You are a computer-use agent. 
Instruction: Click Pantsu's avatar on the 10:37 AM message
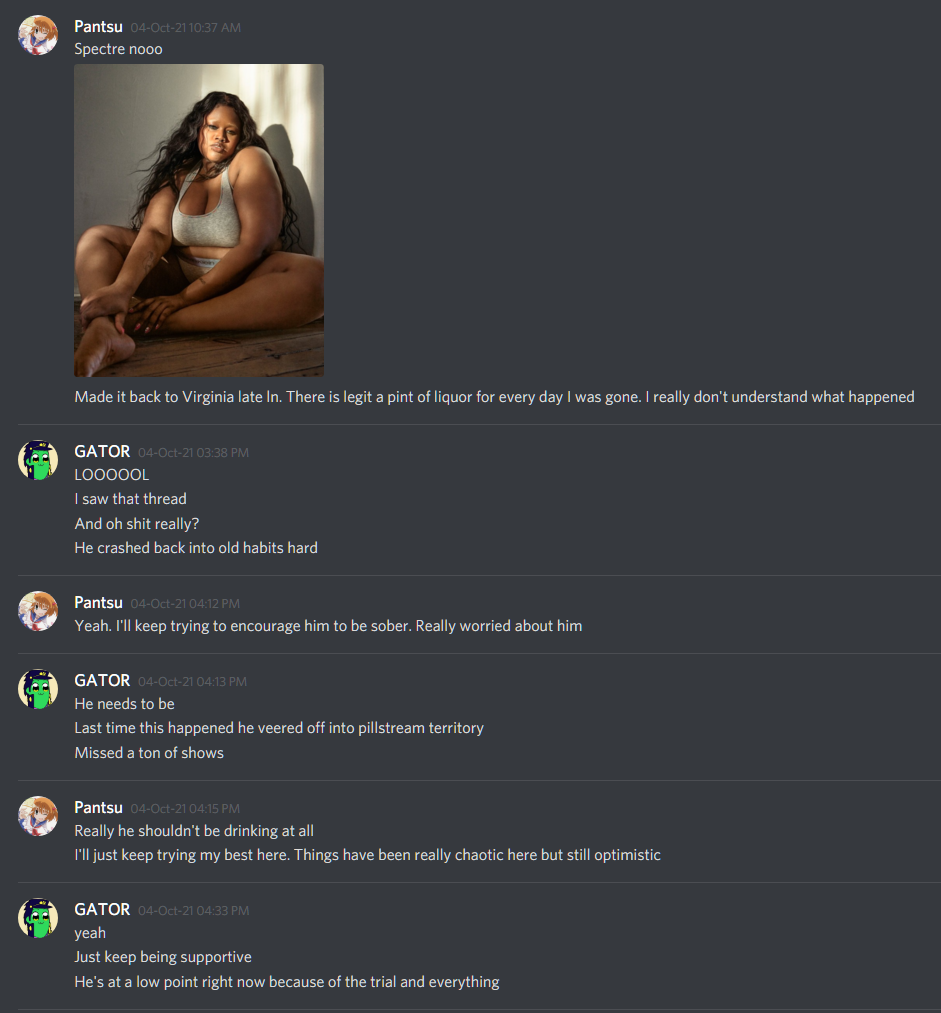(x=38, y=35)
